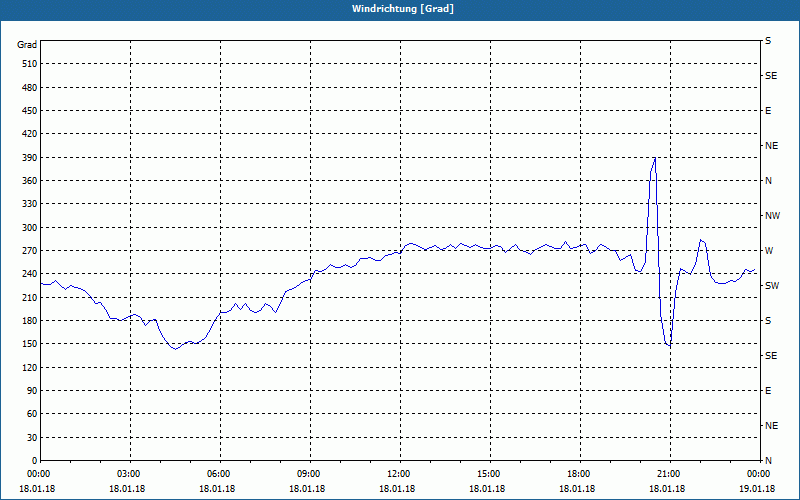Viewport: 800px width, 500px height.
Task: Select the 12:00 time axis label
Action: 400,474
